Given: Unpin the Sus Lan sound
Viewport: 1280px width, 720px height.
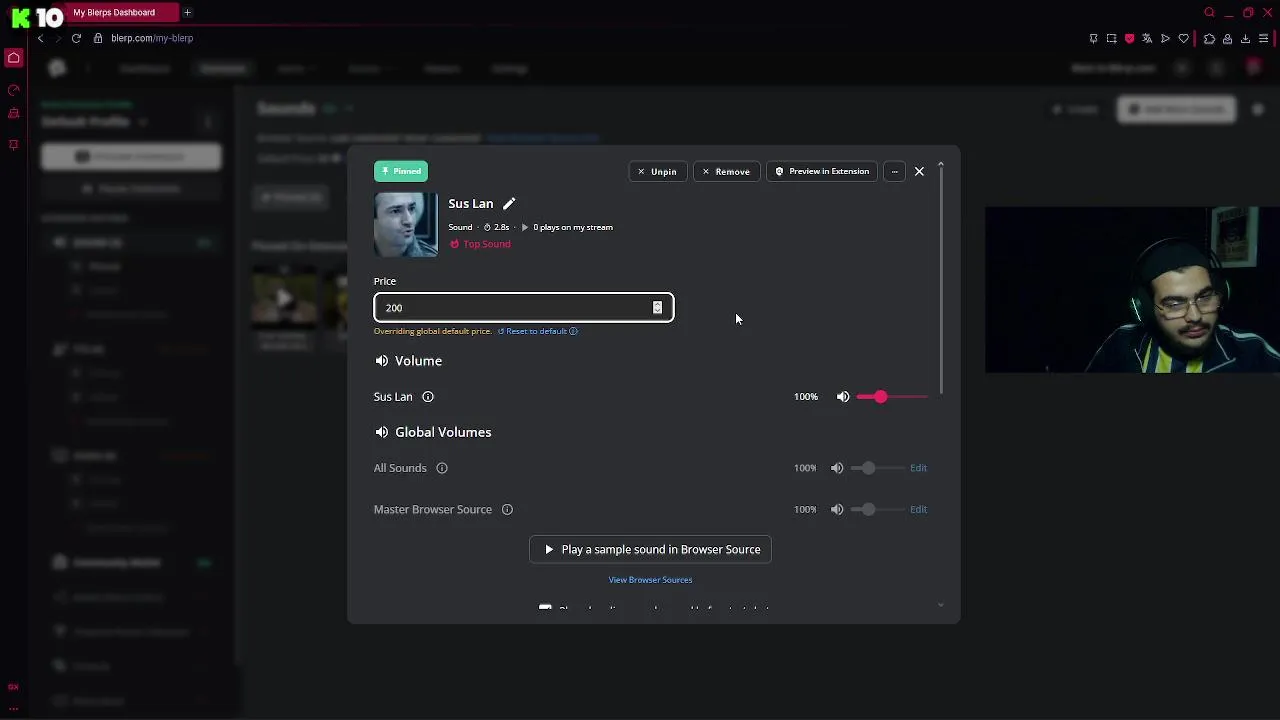Looking at the screenshot, I should (657, 172).
